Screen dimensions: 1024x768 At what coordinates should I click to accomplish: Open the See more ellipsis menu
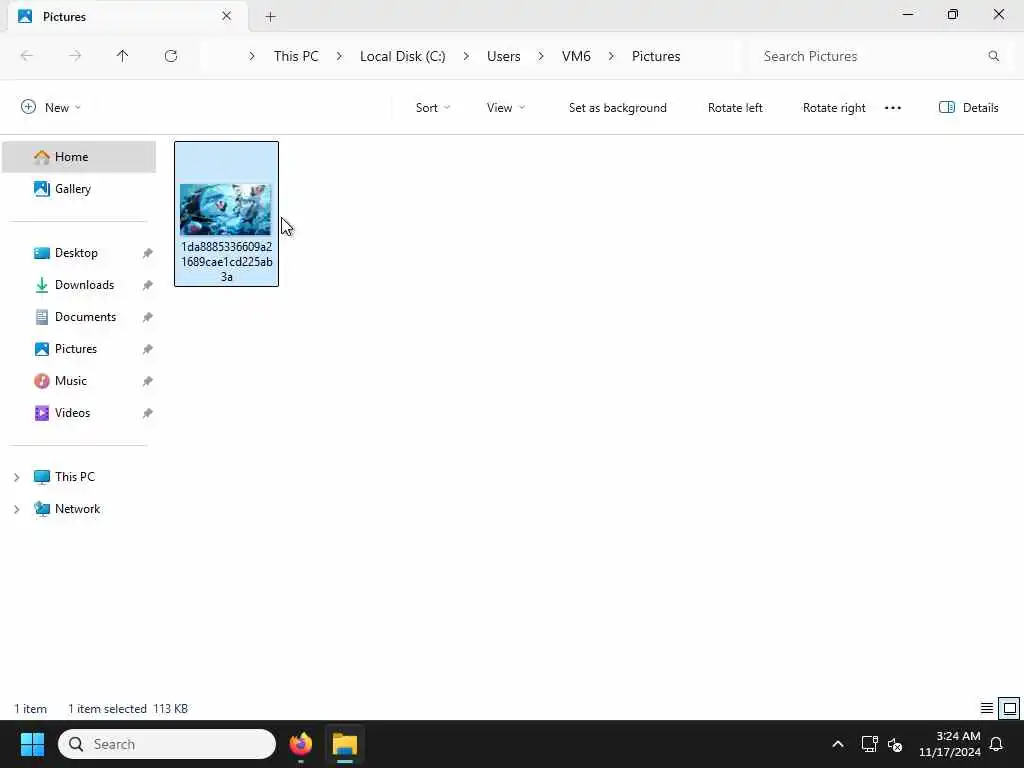893,108
